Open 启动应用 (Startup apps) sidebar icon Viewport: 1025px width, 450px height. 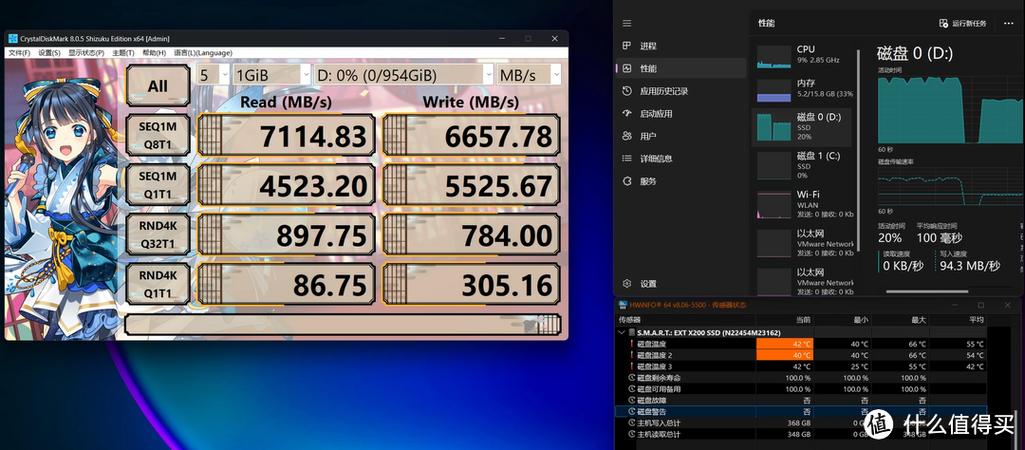(627, 113)
